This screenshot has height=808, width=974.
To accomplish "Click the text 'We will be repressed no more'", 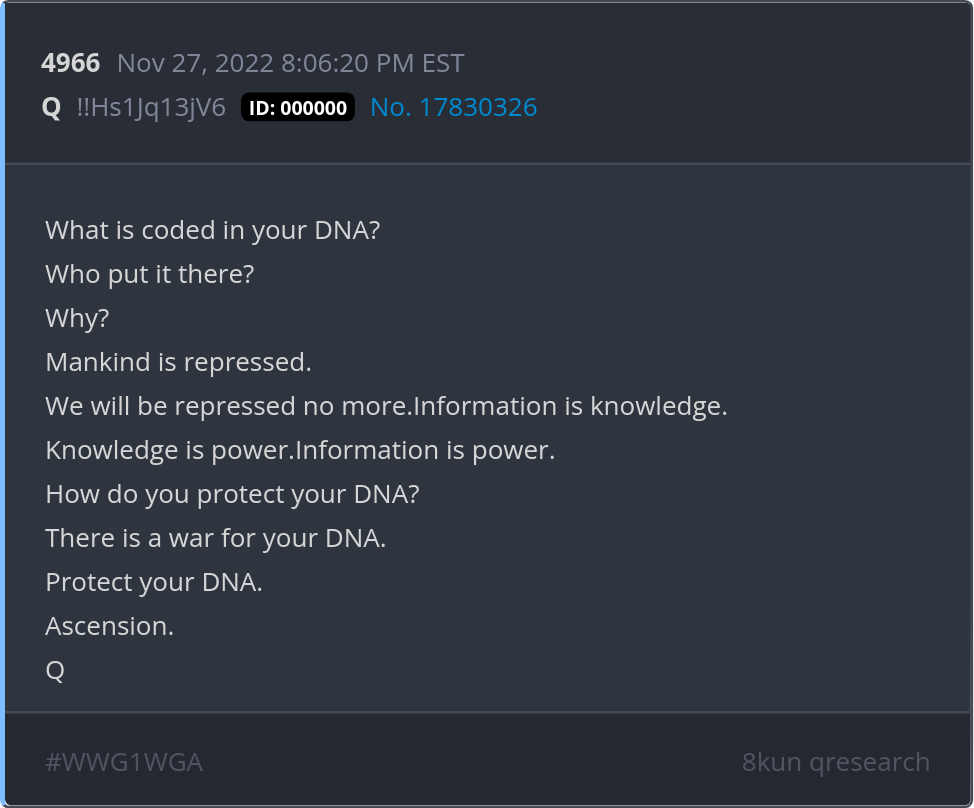I will 228,406.
